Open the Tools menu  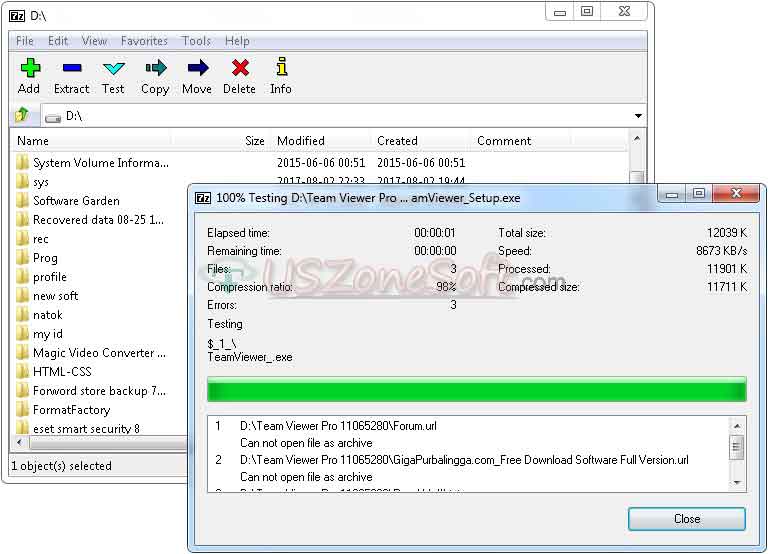point(196,41)
